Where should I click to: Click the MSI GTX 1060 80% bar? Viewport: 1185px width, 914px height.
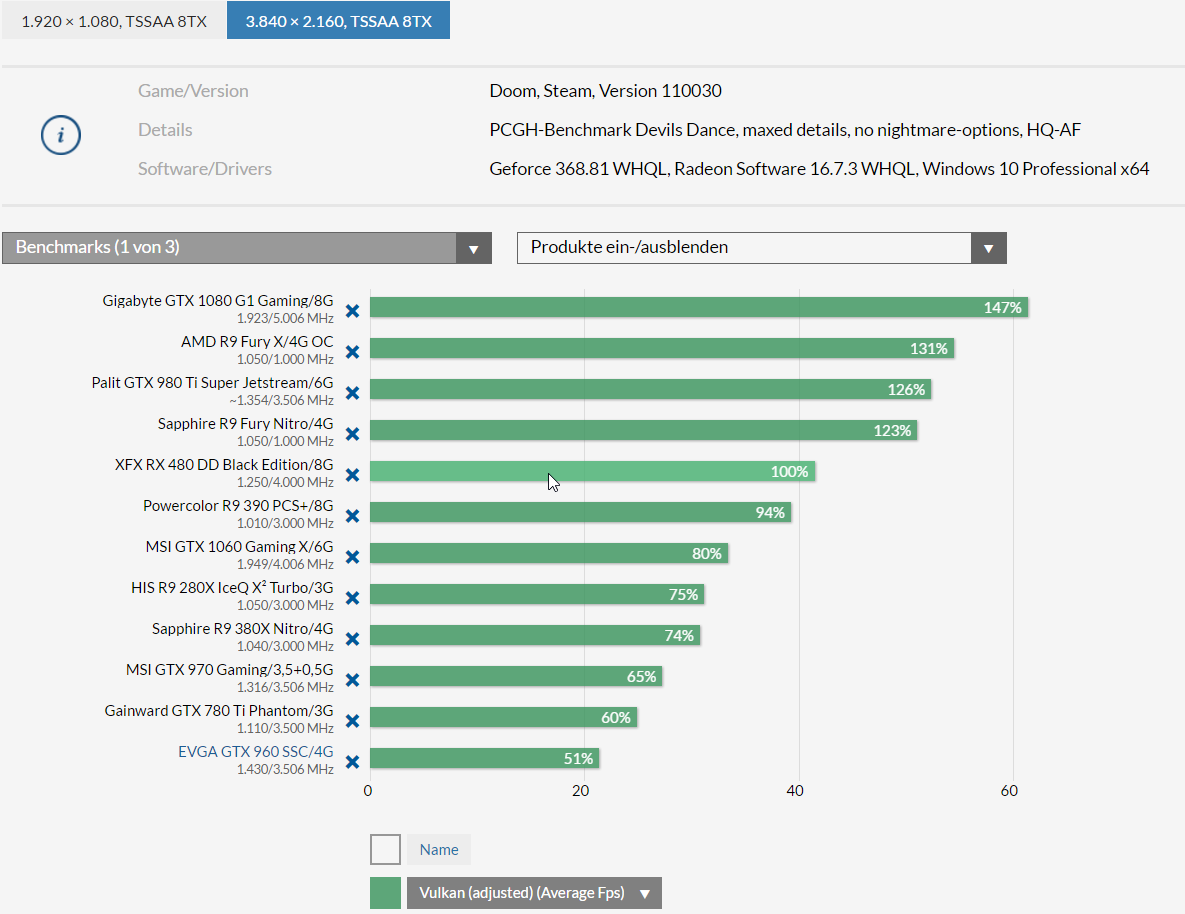click(549, 553)
